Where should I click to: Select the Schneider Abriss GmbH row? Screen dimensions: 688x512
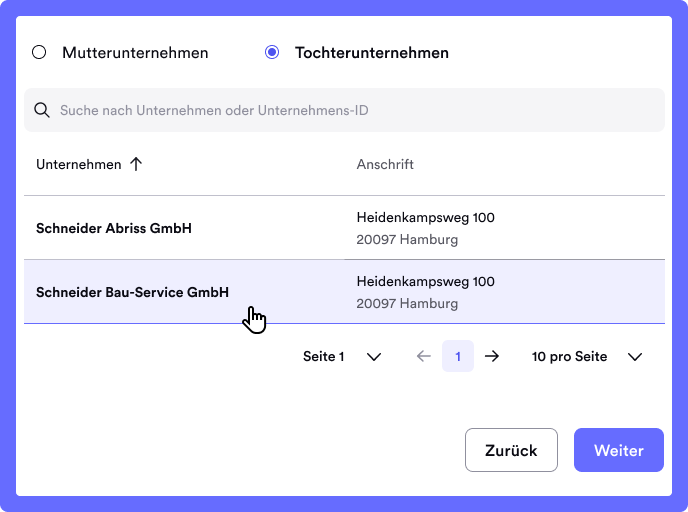click(x=344, y=228)
